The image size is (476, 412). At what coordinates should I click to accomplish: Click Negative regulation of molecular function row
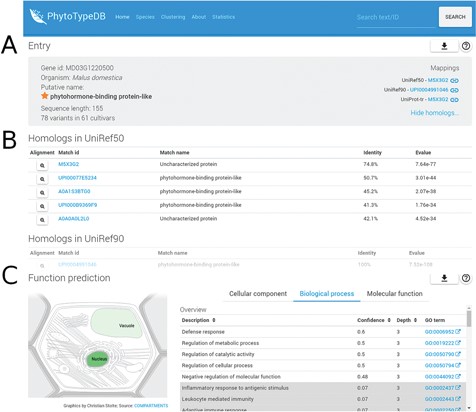pos(322,377)
